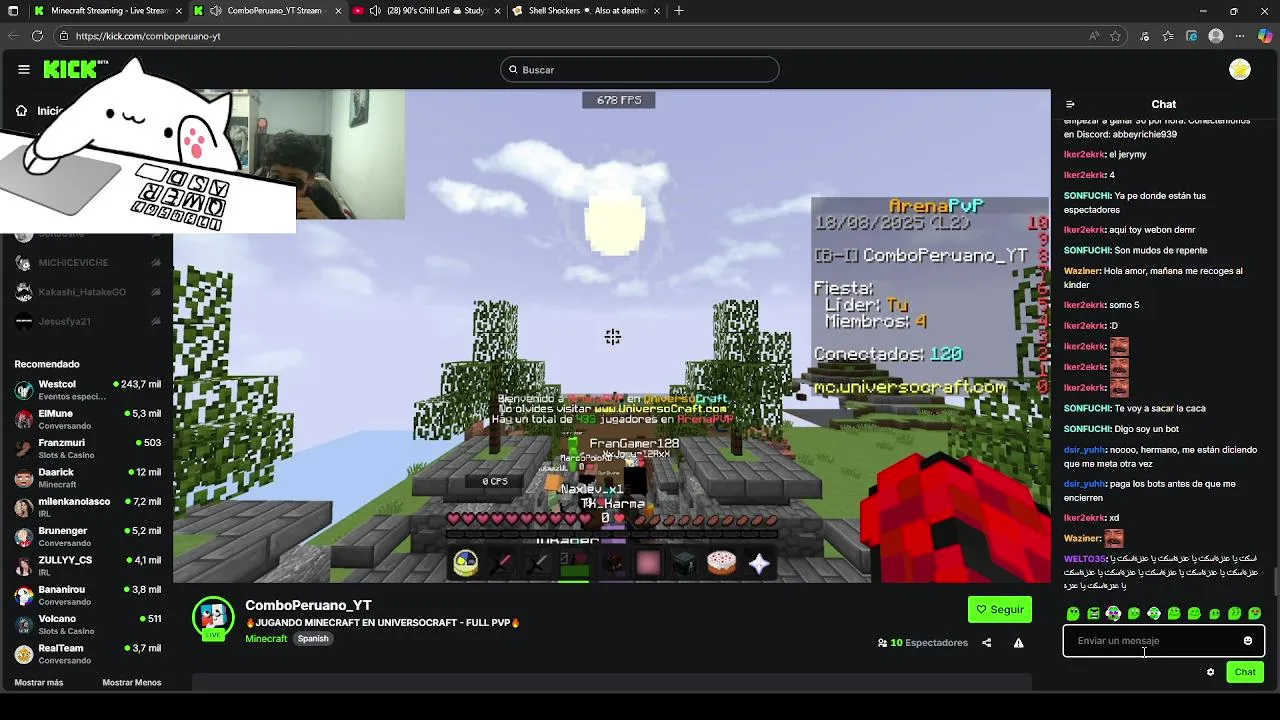Click Mostrar más in the sidebar

click(x=39, y=683)
